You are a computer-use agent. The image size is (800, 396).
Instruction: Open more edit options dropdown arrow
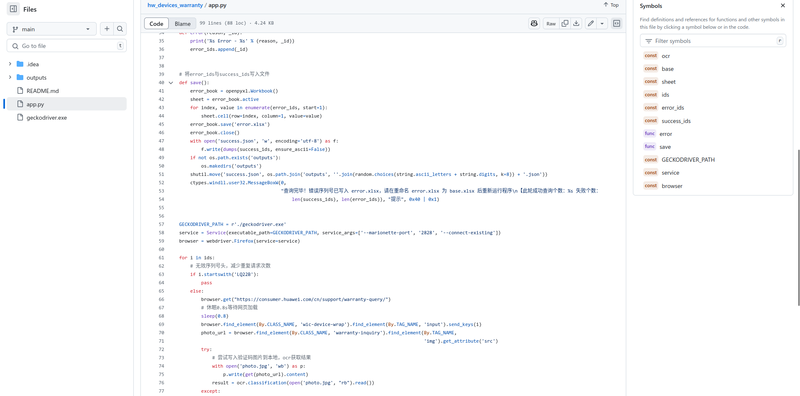point(603,23)
